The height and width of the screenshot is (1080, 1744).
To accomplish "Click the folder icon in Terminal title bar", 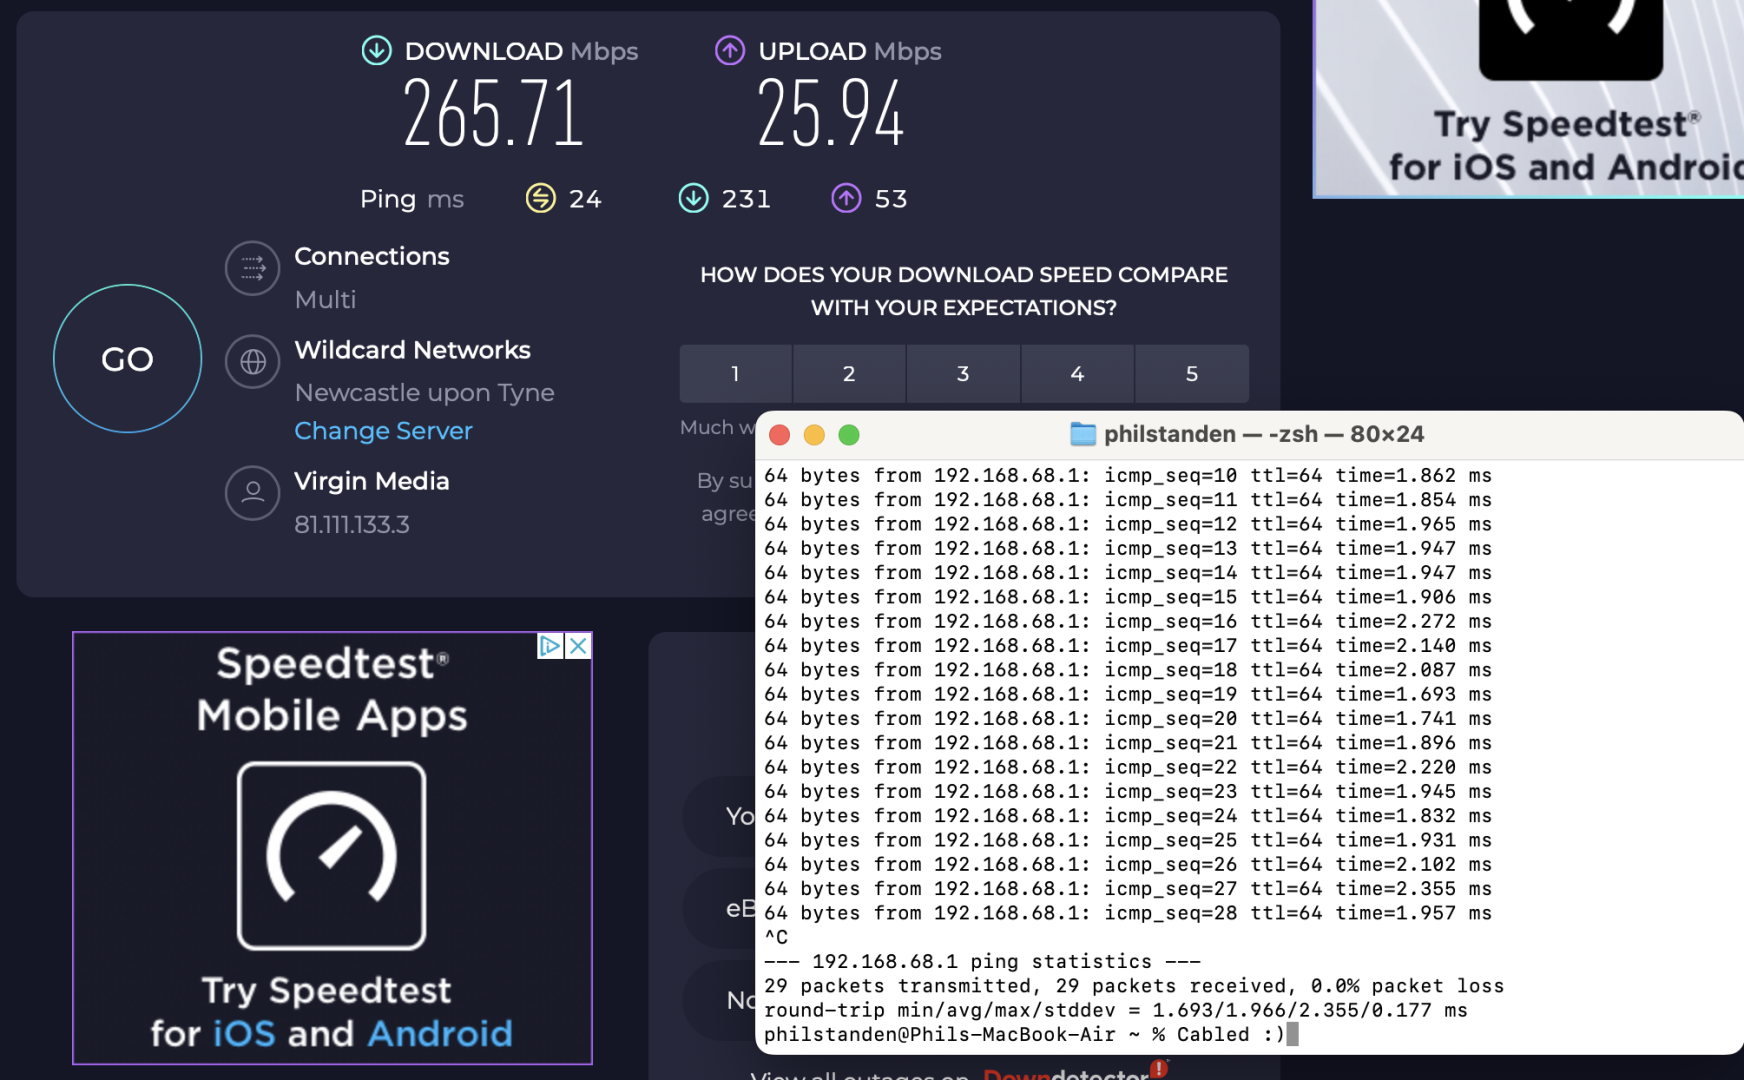I will click(1082, 434).
